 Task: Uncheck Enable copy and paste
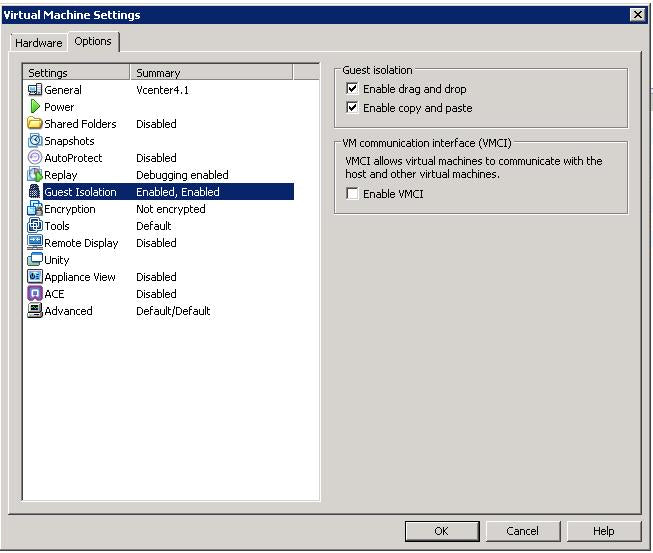[x=352, y=108]
